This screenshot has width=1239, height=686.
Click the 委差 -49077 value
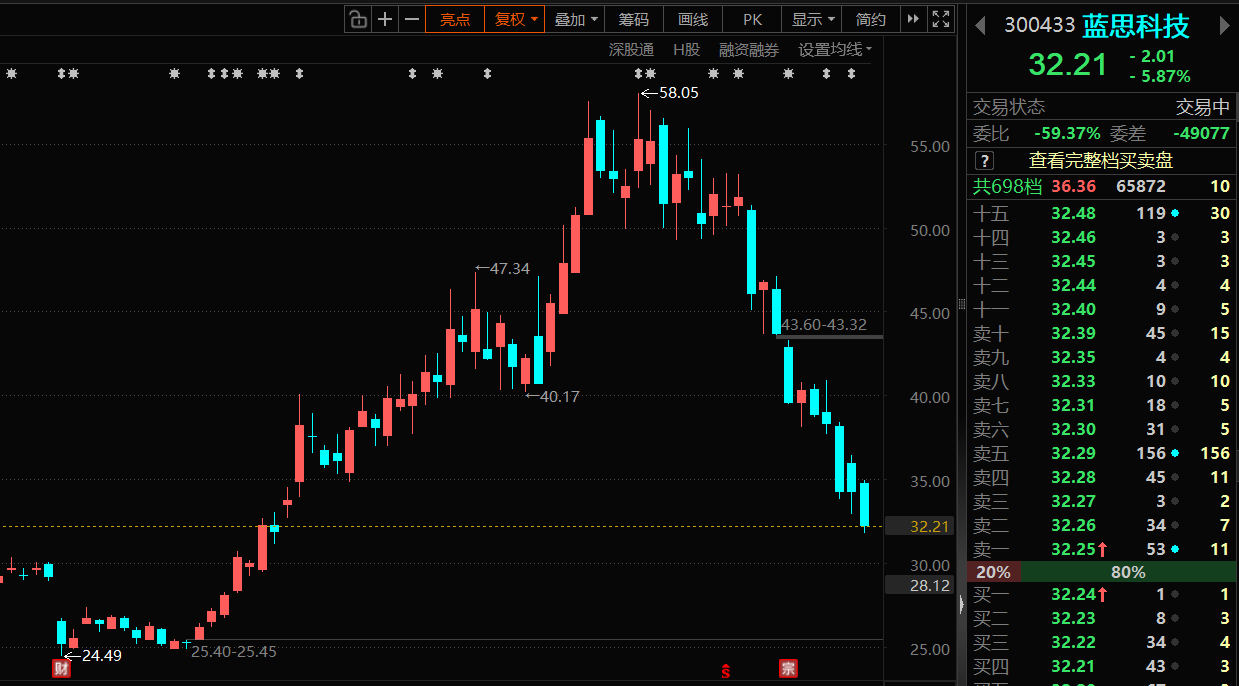point(1201,133)
